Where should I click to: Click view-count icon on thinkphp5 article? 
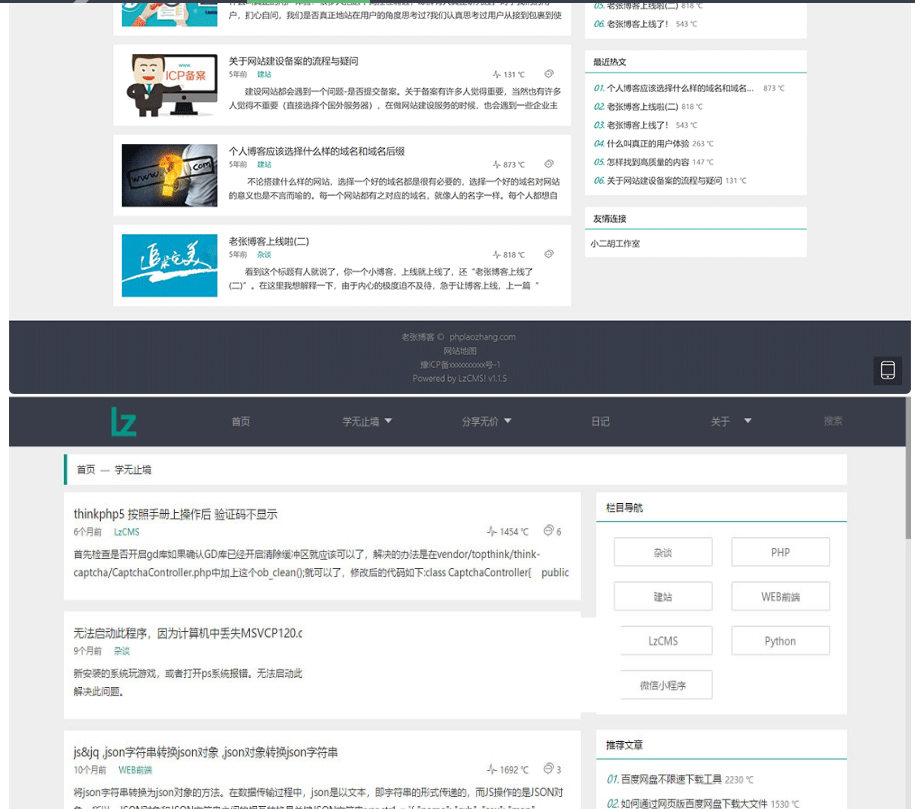[x=491, y=532]
